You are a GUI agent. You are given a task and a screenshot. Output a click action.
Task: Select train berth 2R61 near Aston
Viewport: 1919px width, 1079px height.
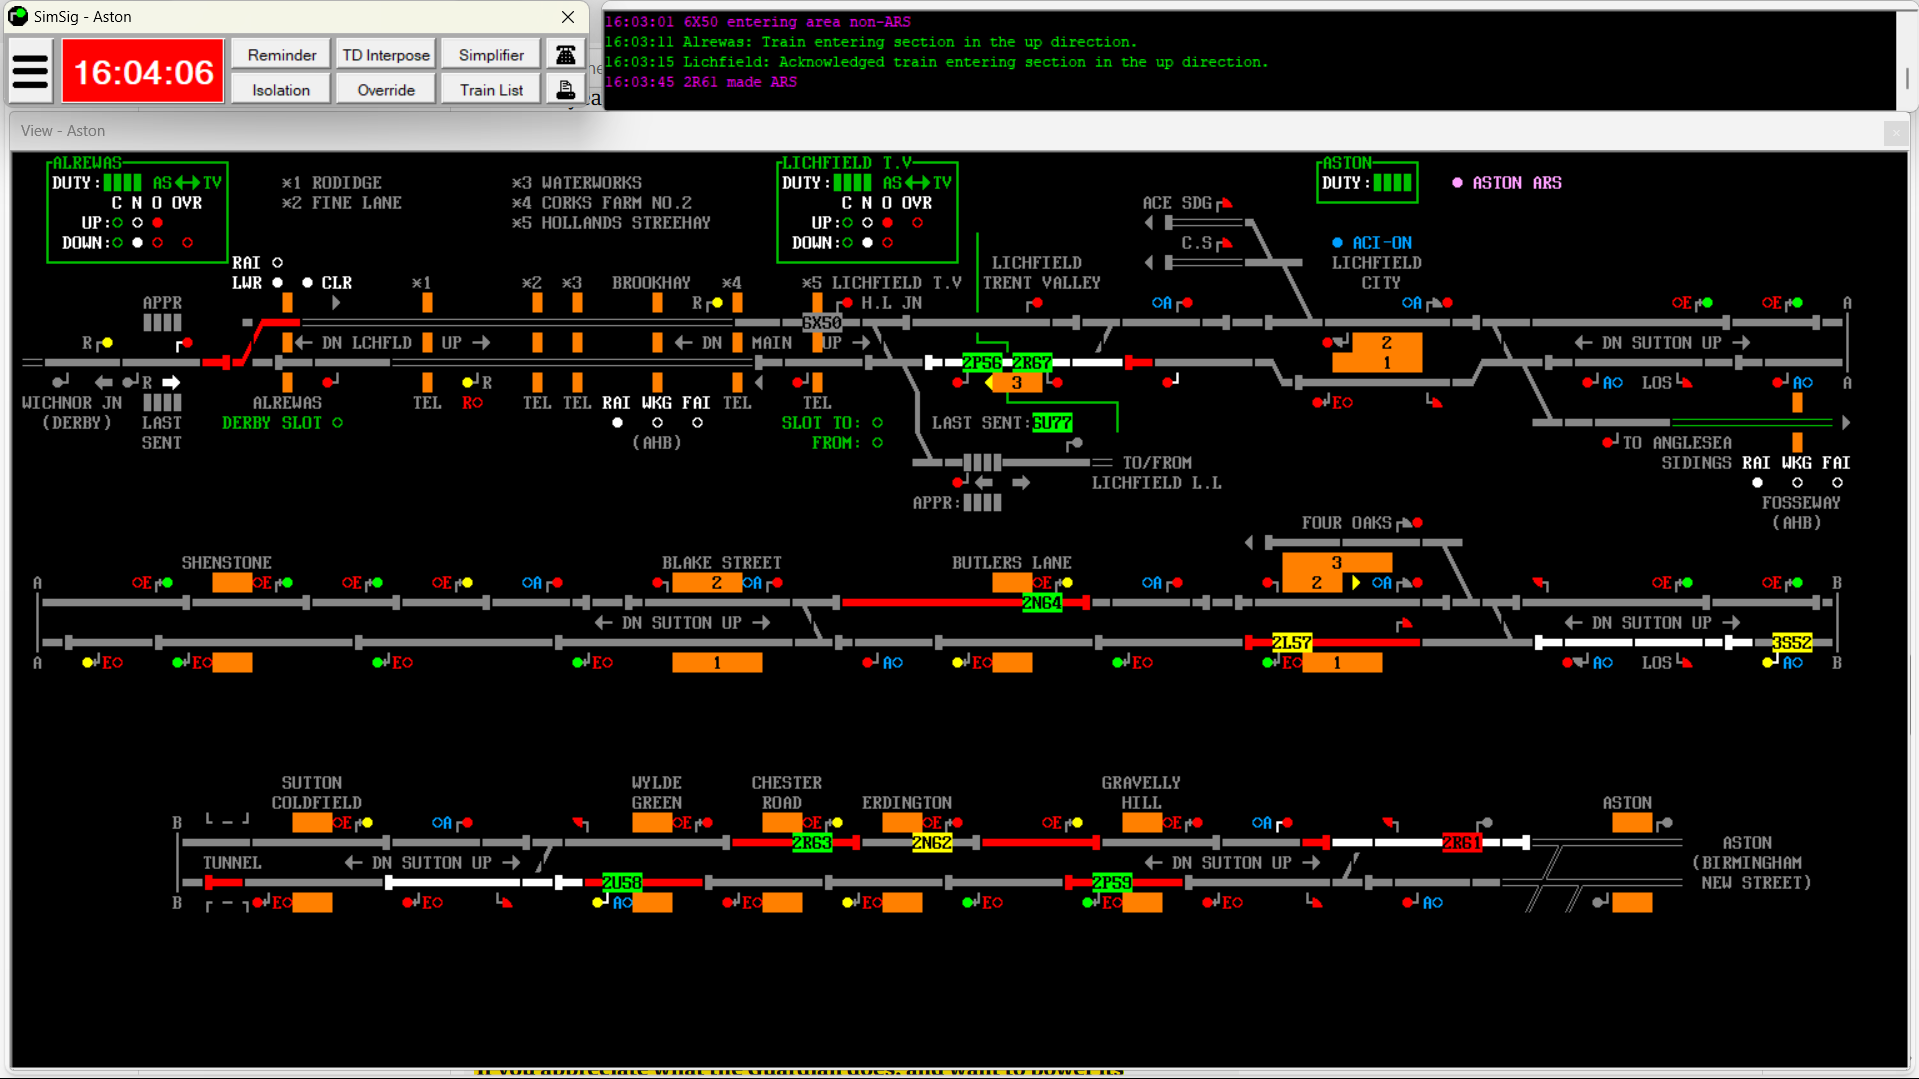coord(1462,843)
